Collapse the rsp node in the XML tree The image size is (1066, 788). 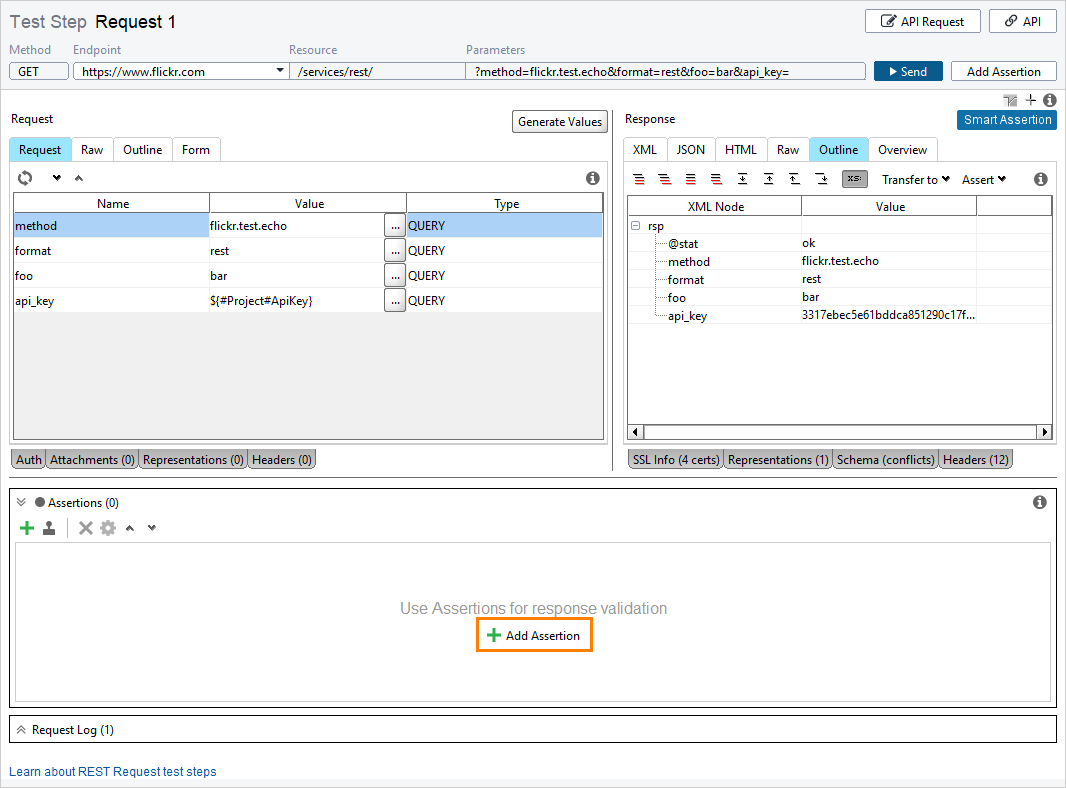(636, 226)
